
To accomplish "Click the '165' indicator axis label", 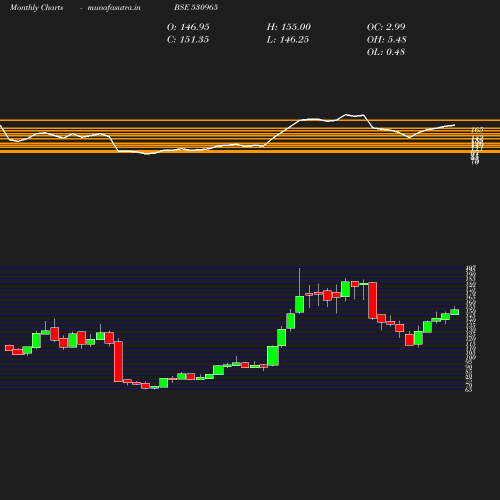I will pos(477,130).
